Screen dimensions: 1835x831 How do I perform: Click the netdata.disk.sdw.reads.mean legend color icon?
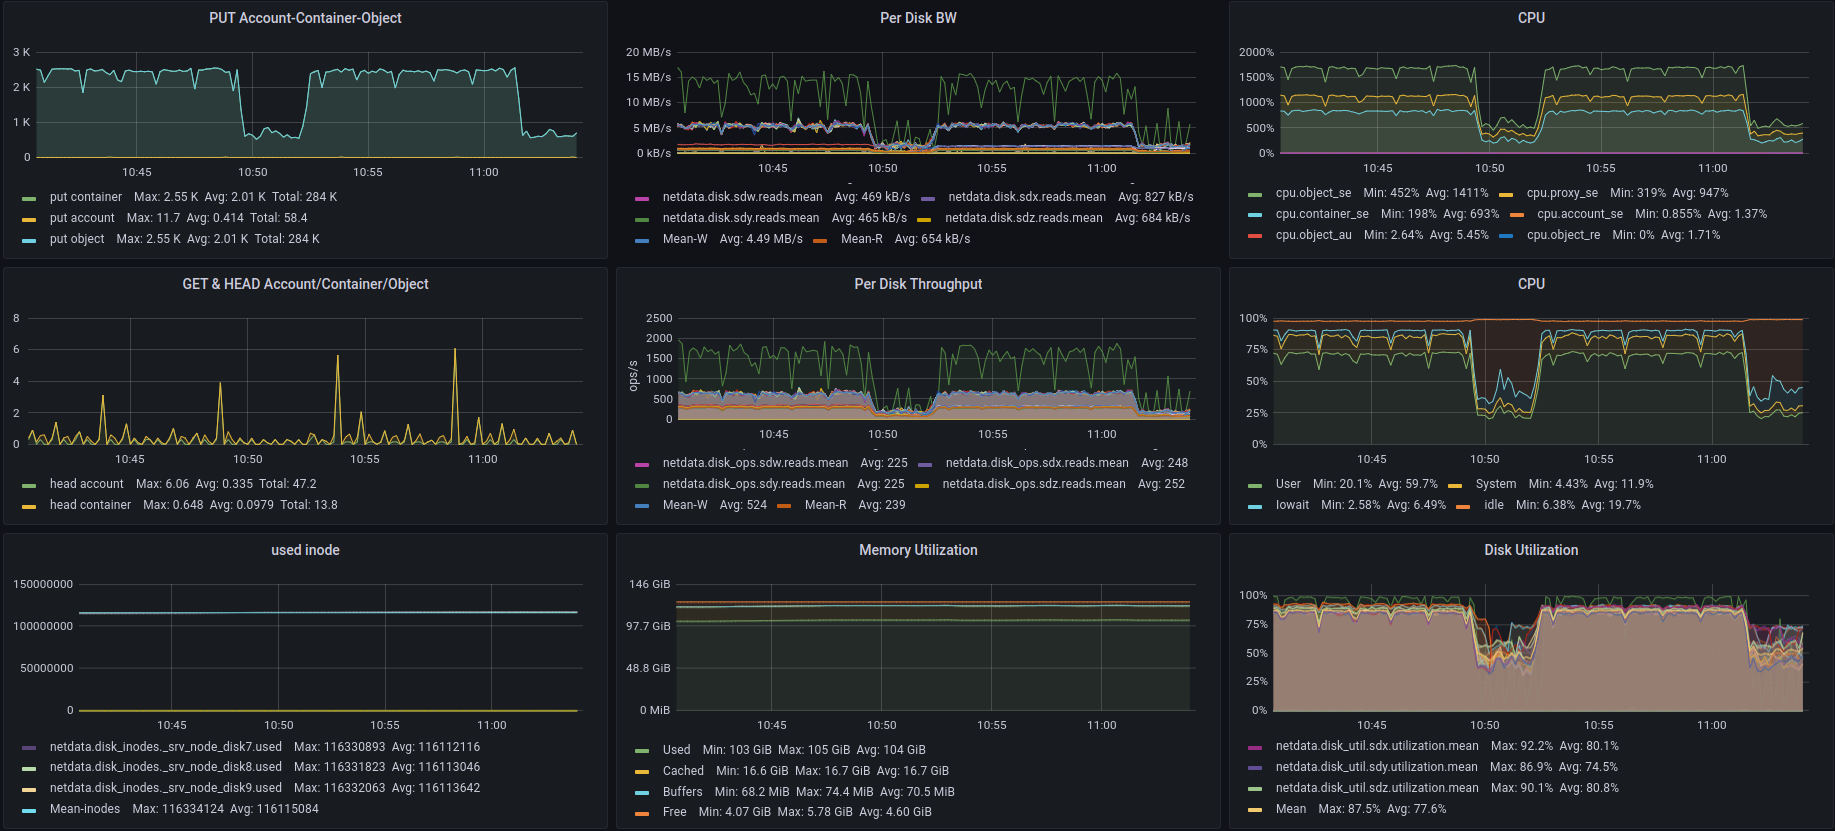[x=642, y=198]
